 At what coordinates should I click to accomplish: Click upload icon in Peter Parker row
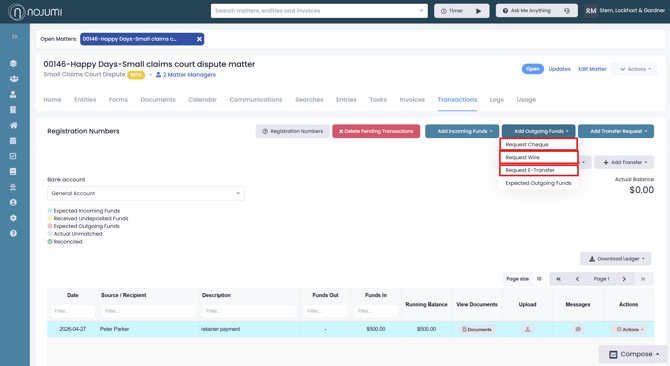pos(527,329)
